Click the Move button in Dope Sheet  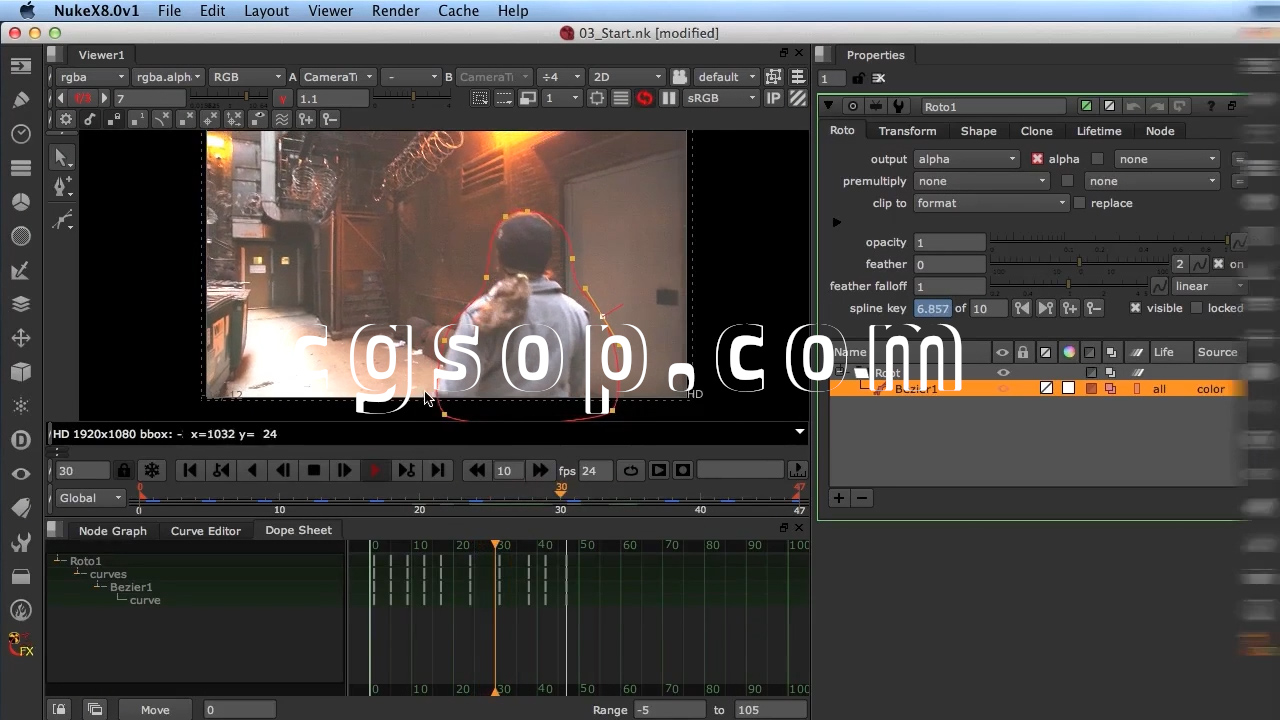click(x=155, y=710)
